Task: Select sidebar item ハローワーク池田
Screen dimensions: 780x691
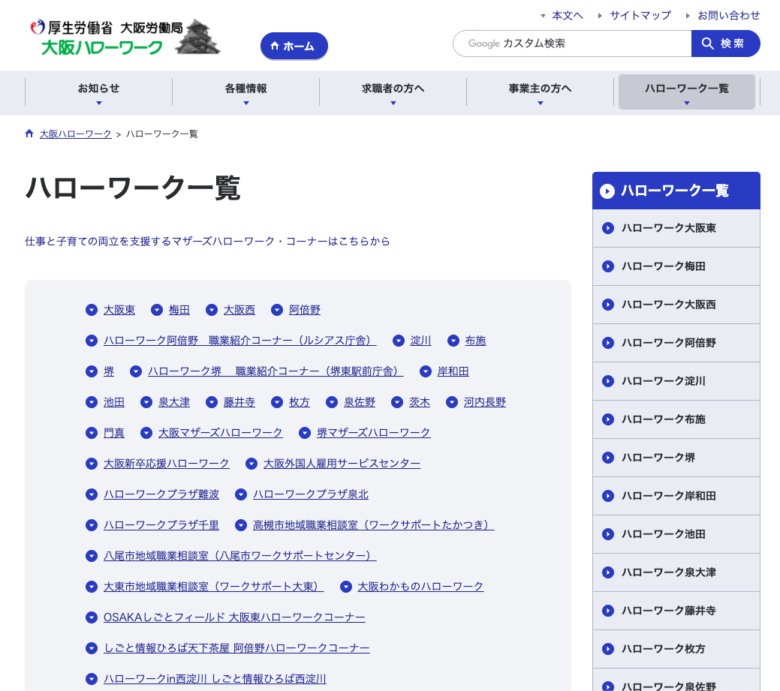Action: pos(676,535)
